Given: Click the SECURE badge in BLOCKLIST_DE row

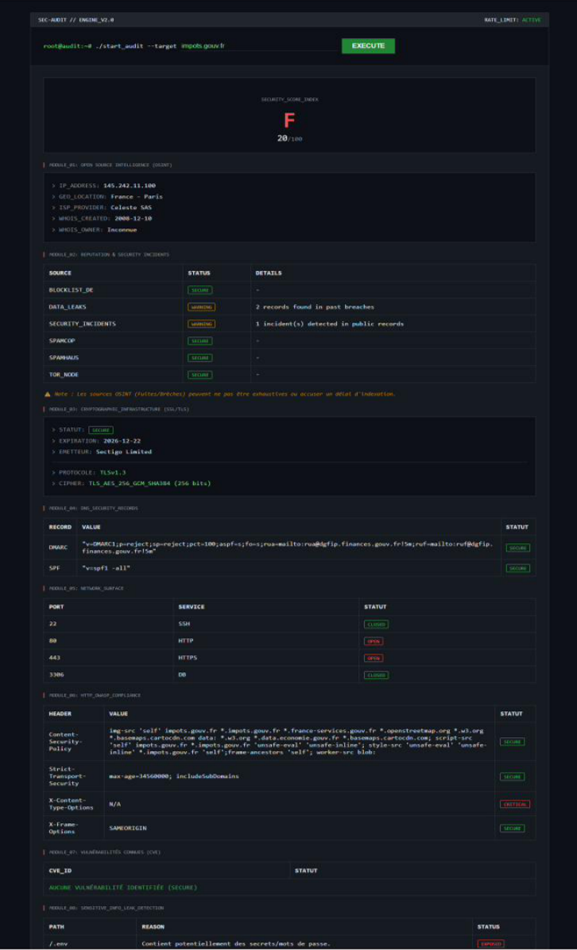Looking at the screenshot, I should pyautogui.click(x=200, y=290).
